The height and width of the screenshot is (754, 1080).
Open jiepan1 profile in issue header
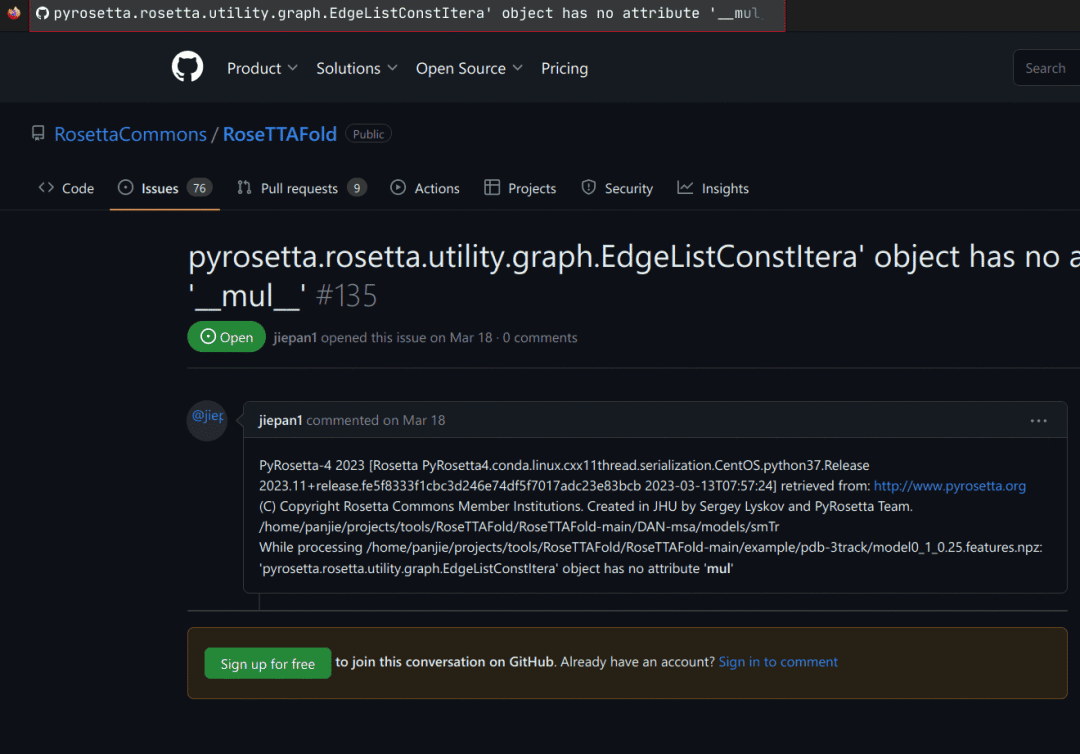(x=295, y=337)
